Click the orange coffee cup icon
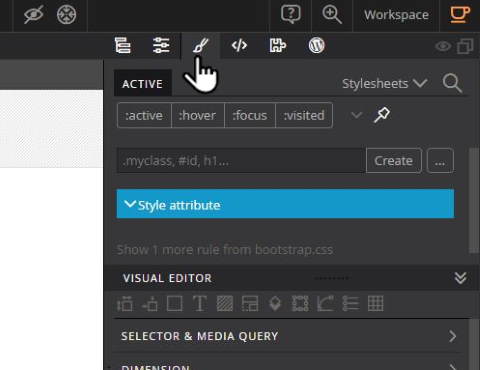The height and width of the screenshot is (370, 480). (460, 14)
